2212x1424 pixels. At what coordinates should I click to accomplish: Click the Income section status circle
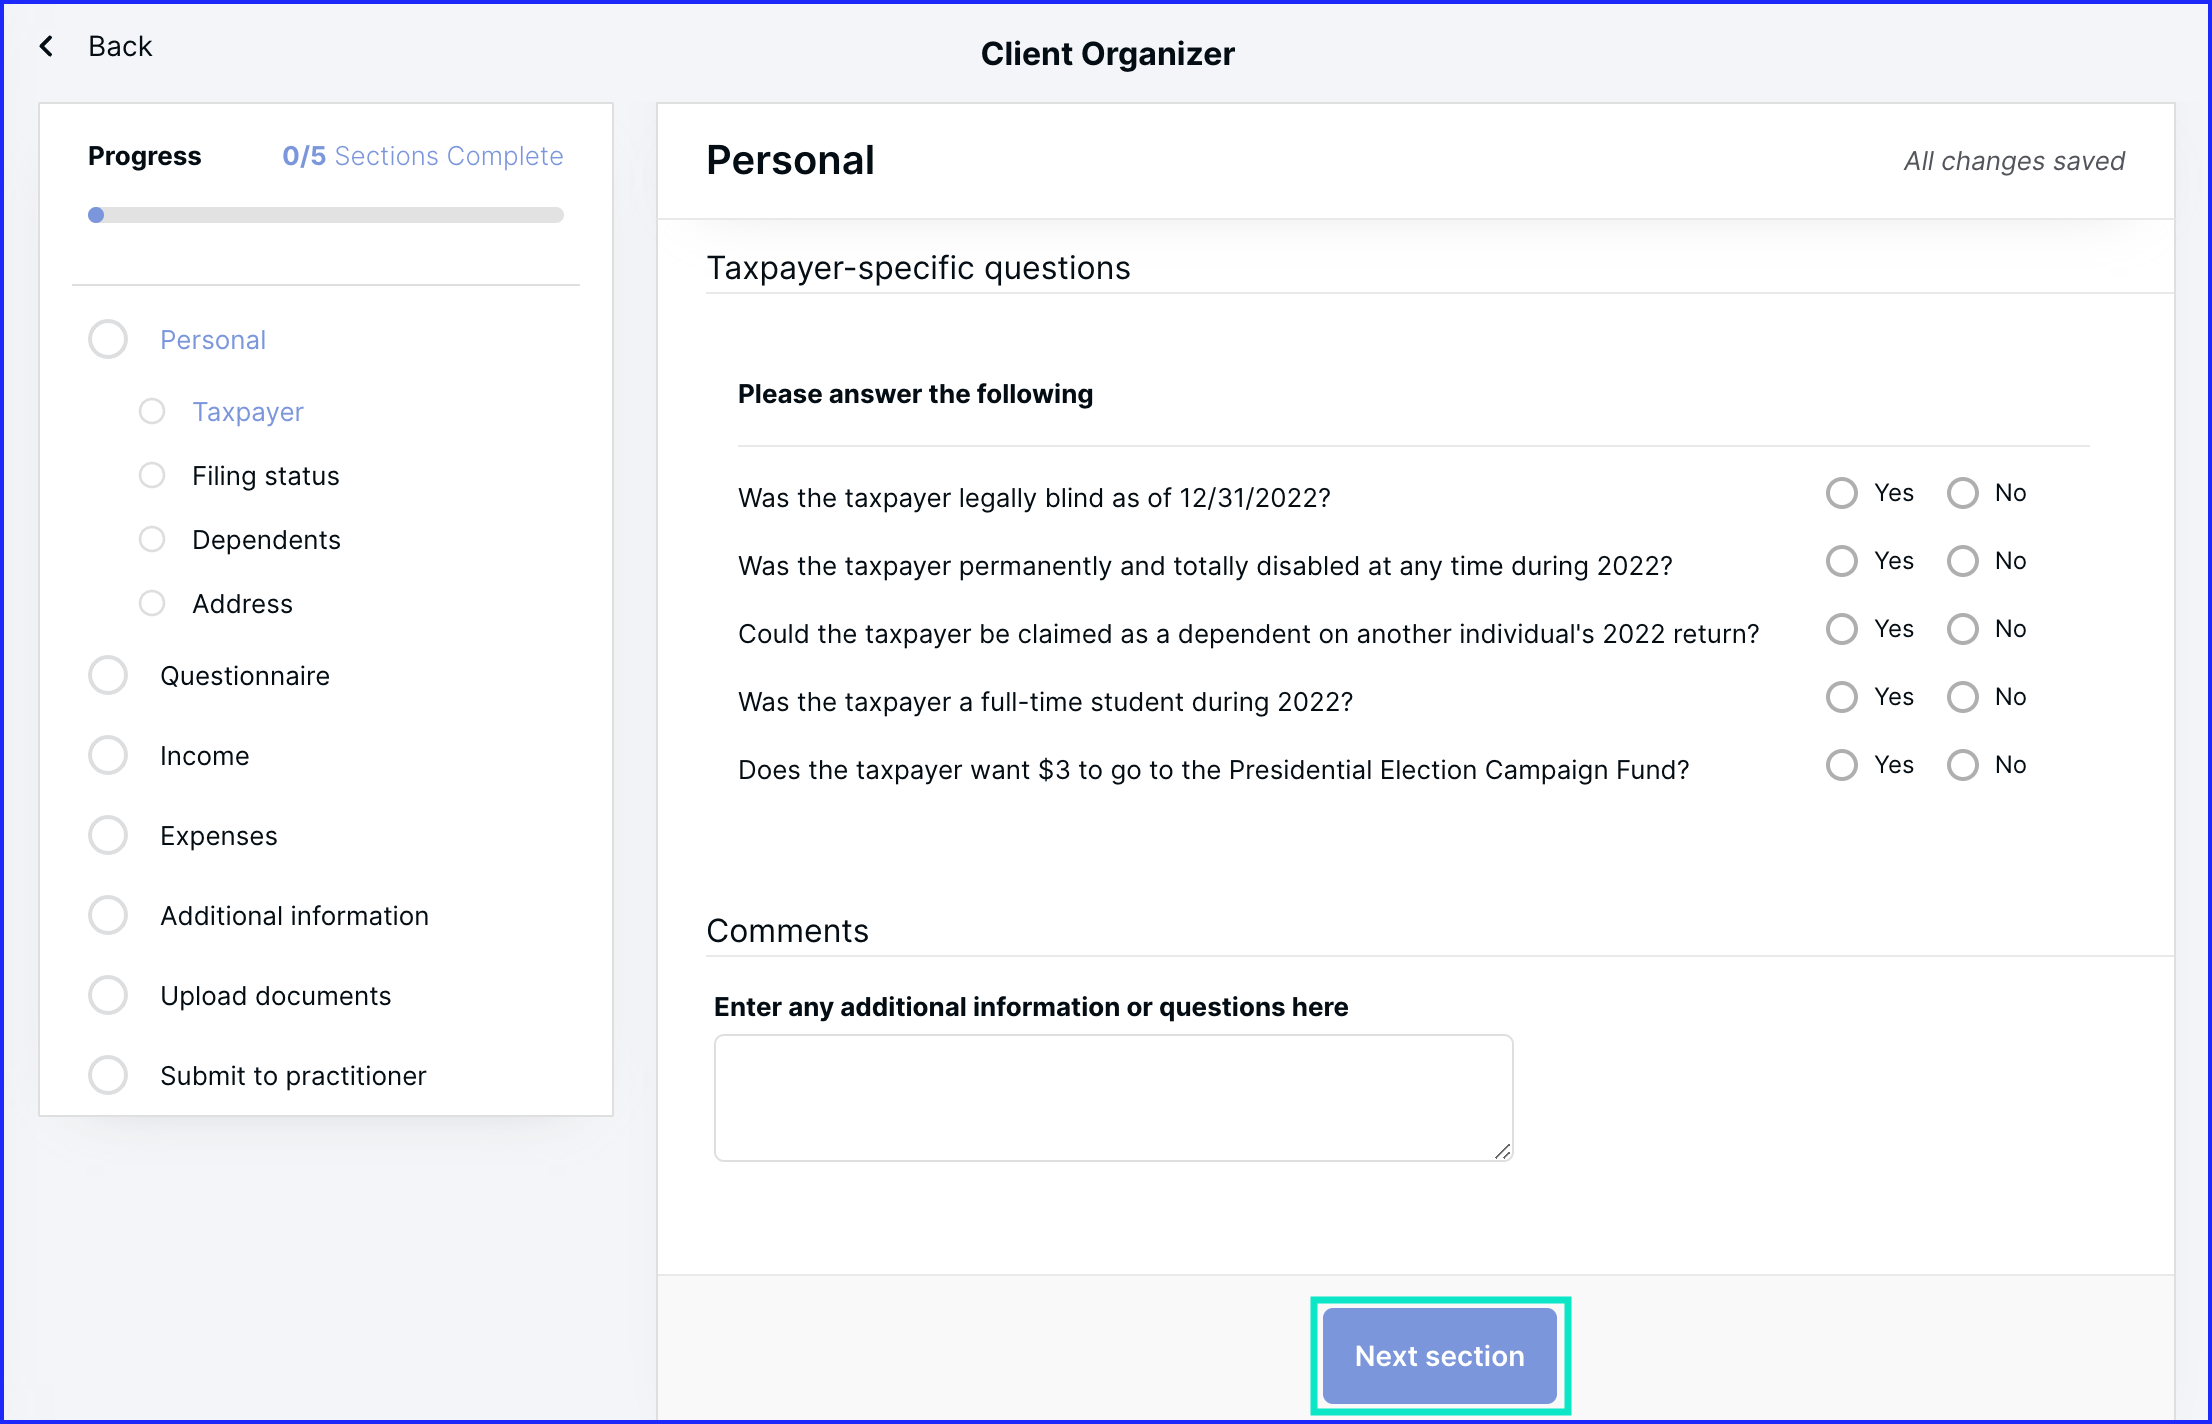(x=108, y=756)
